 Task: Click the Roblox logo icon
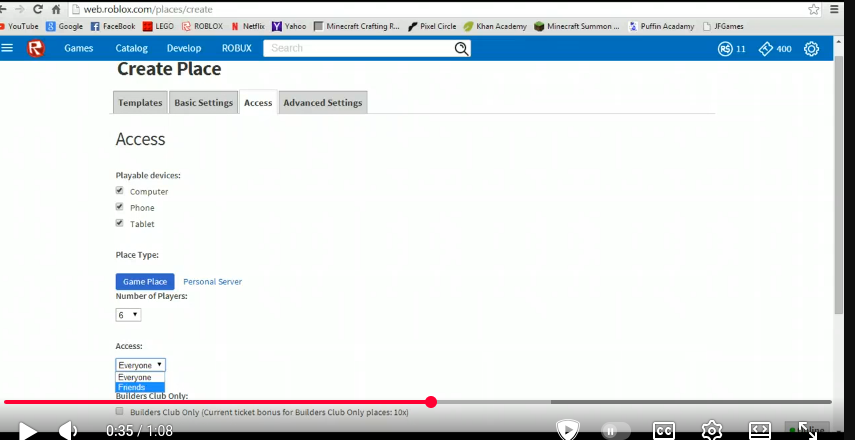pyautogui.click(x=36, y=48)
